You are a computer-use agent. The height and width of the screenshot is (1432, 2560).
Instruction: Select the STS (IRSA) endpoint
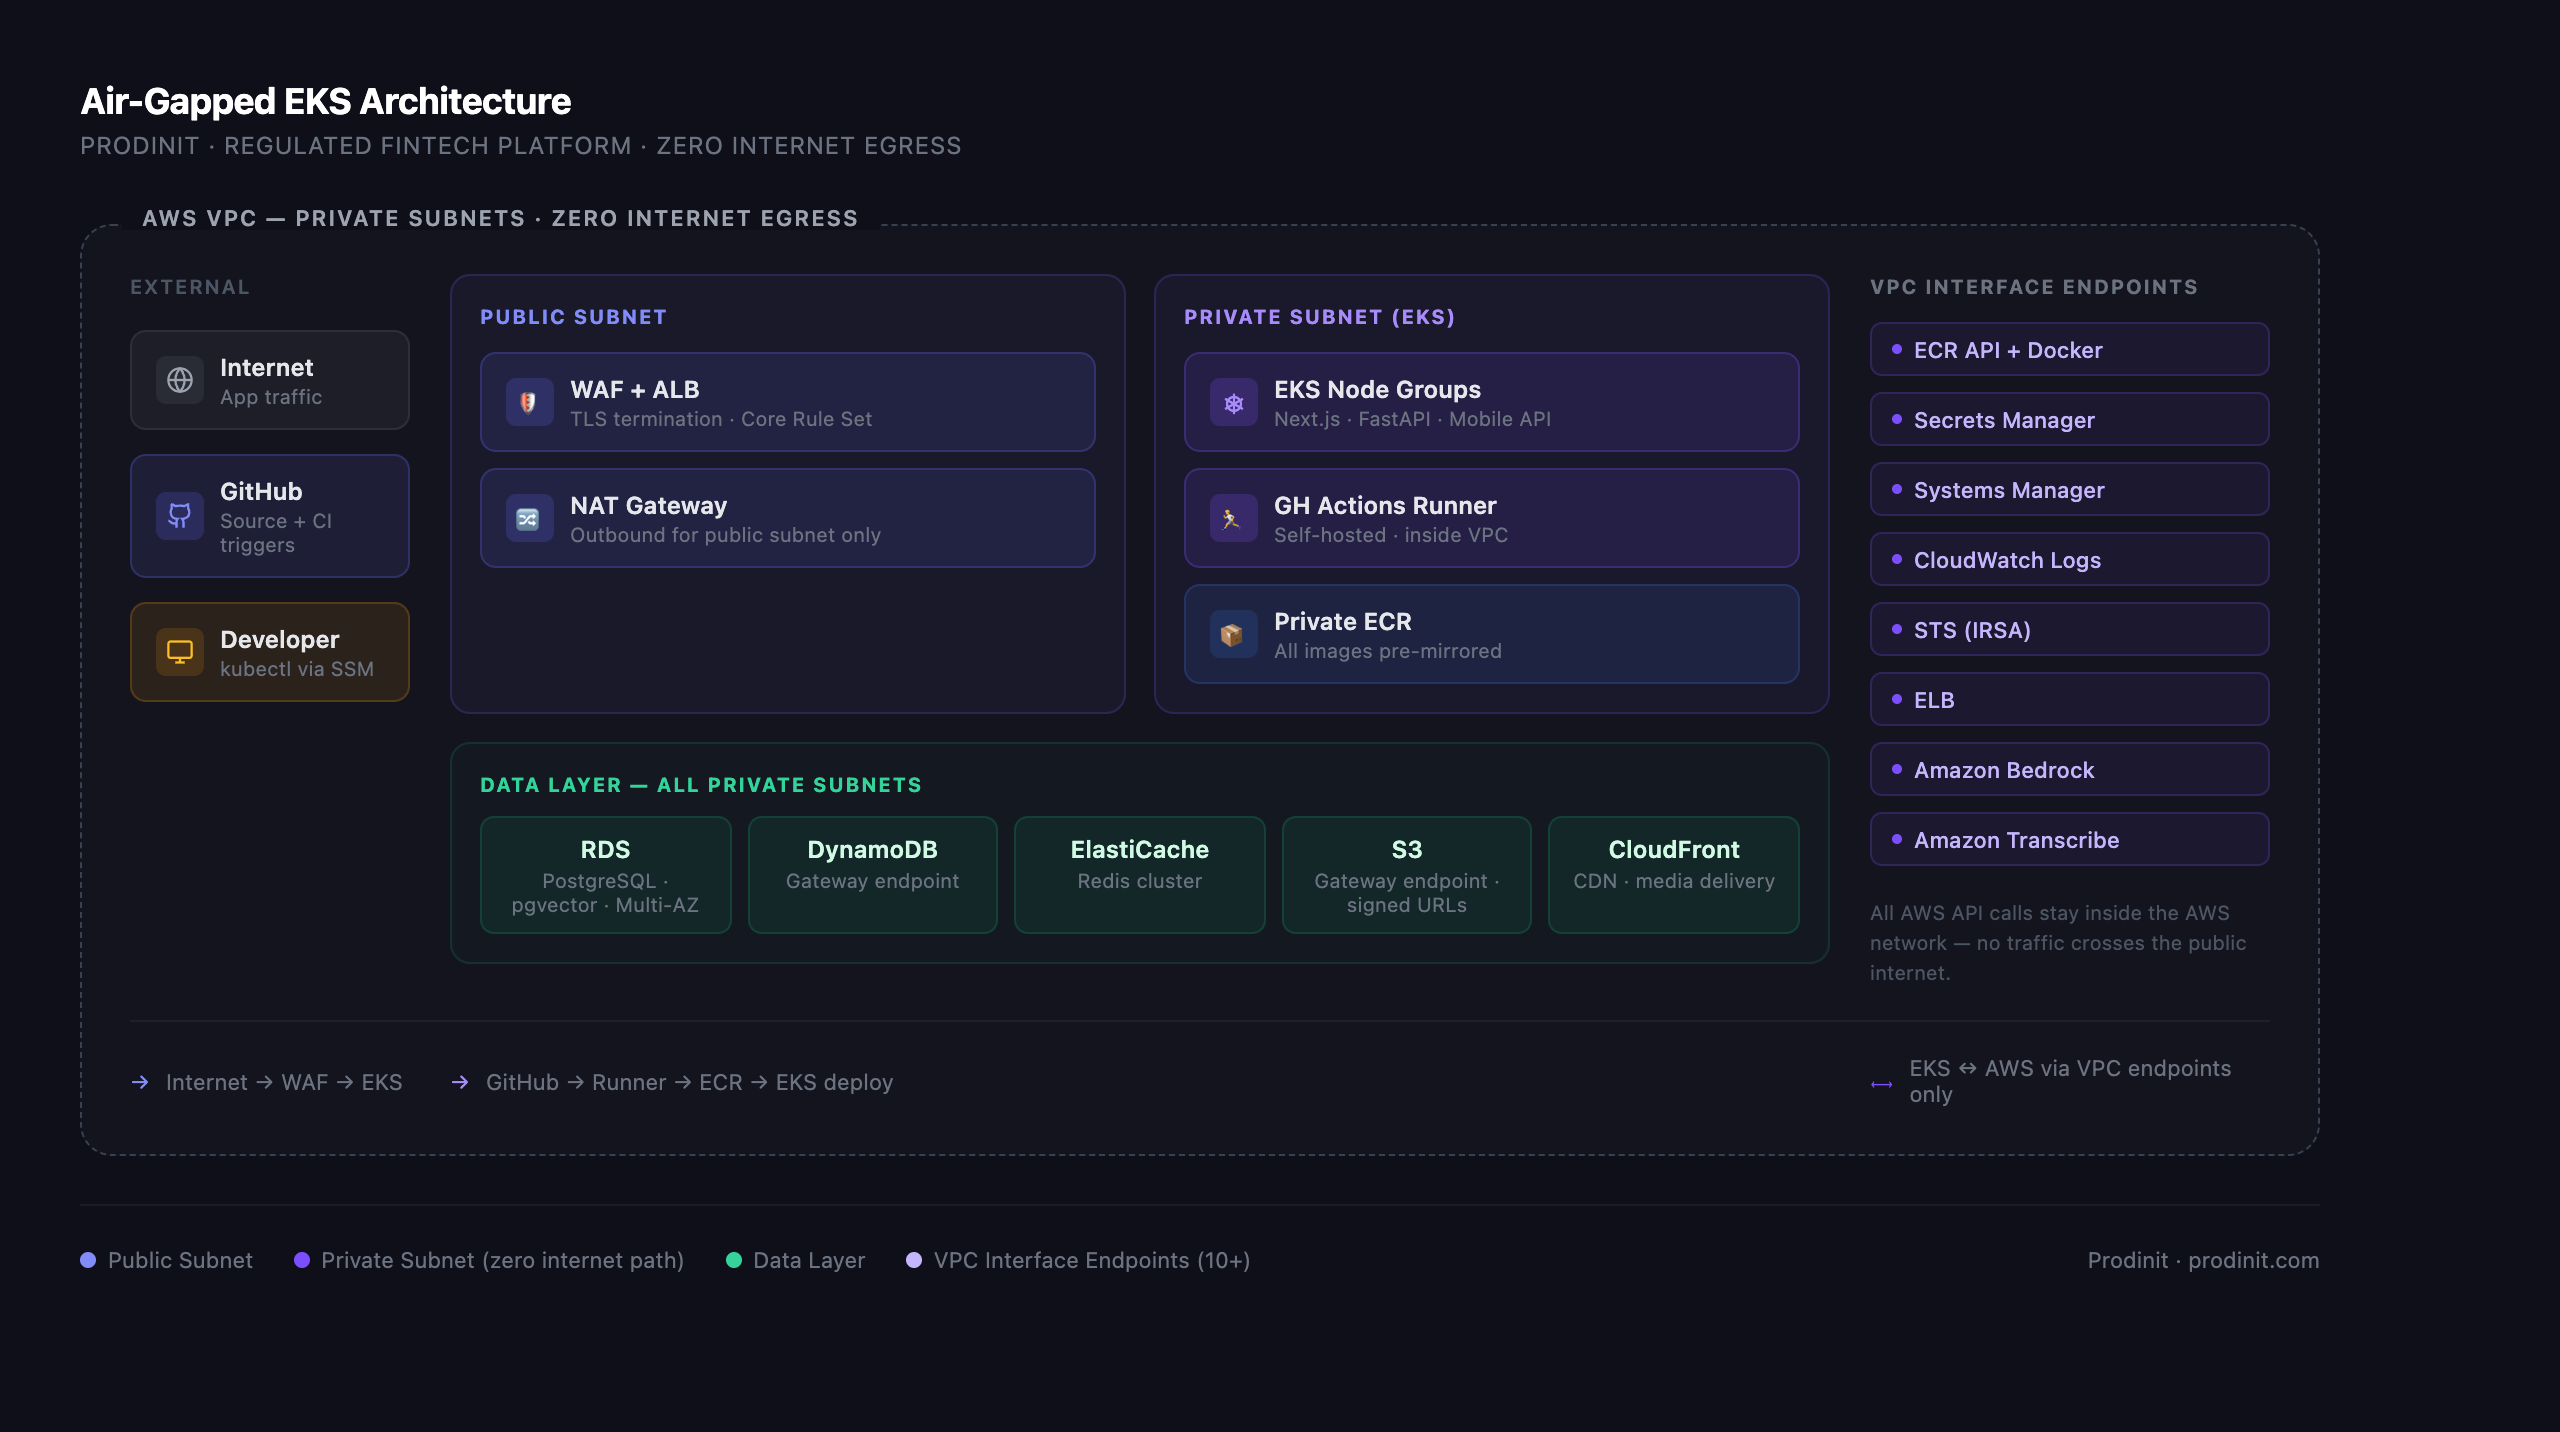coord(2069,630)
